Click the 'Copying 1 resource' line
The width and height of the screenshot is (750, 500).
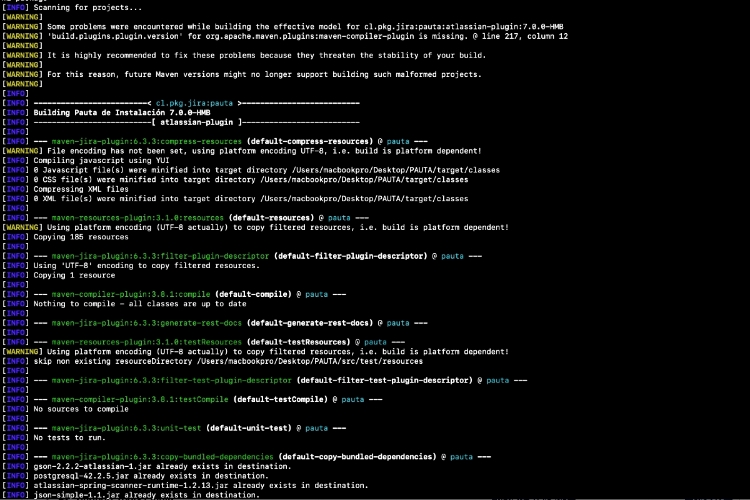[74, 276]
